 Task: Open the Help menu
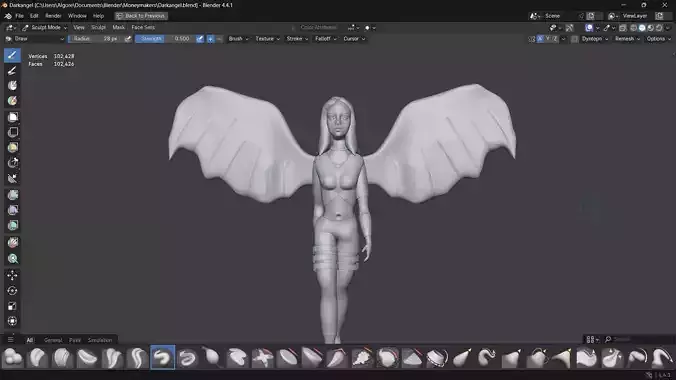[98, 16]
